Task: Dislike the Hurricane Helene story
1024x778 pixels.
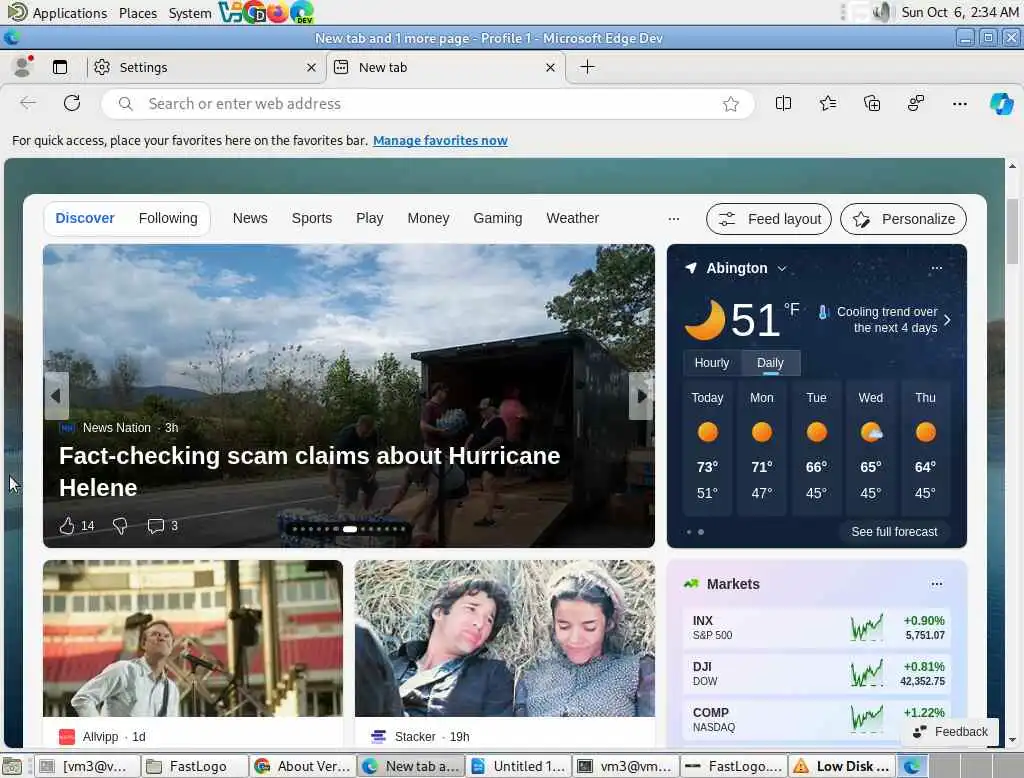Action: click(x=120, y=526)
